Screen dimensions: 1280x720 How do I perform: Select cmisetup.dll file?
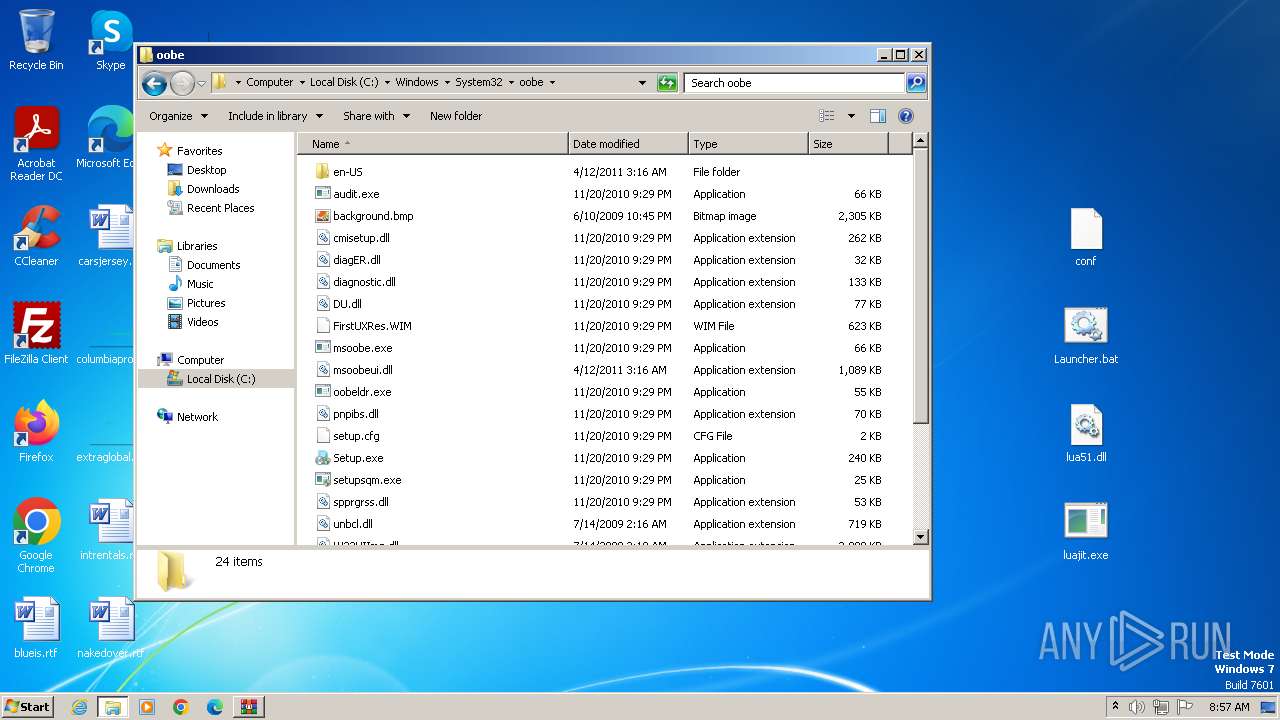(361, 238)
